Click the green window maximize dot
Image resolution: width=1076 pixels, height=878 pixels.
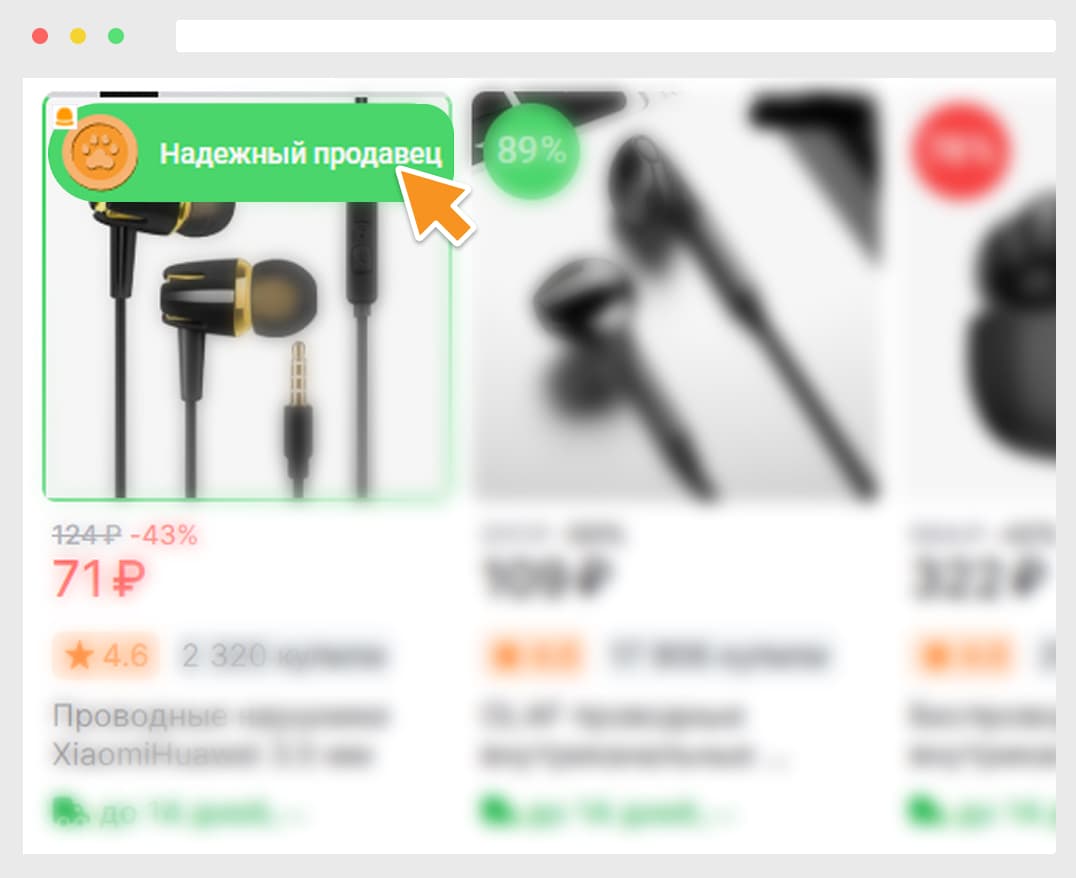tap(116, 36)
